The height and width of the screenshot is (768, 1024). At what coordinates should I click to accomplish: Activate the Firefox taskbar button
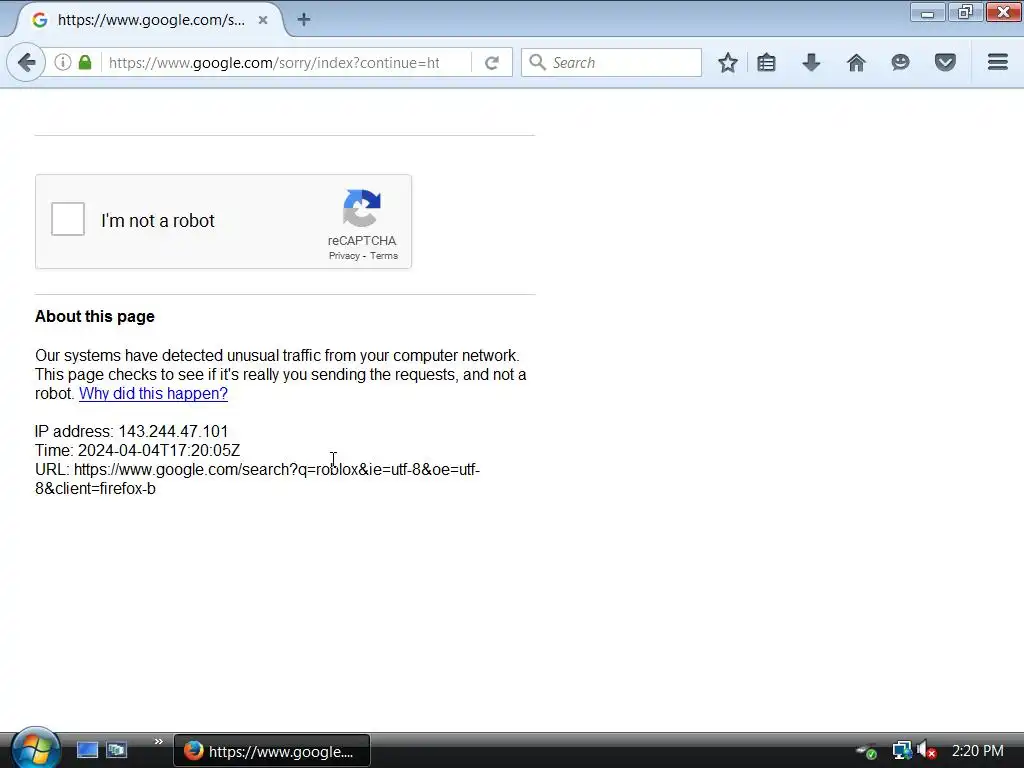272,751
